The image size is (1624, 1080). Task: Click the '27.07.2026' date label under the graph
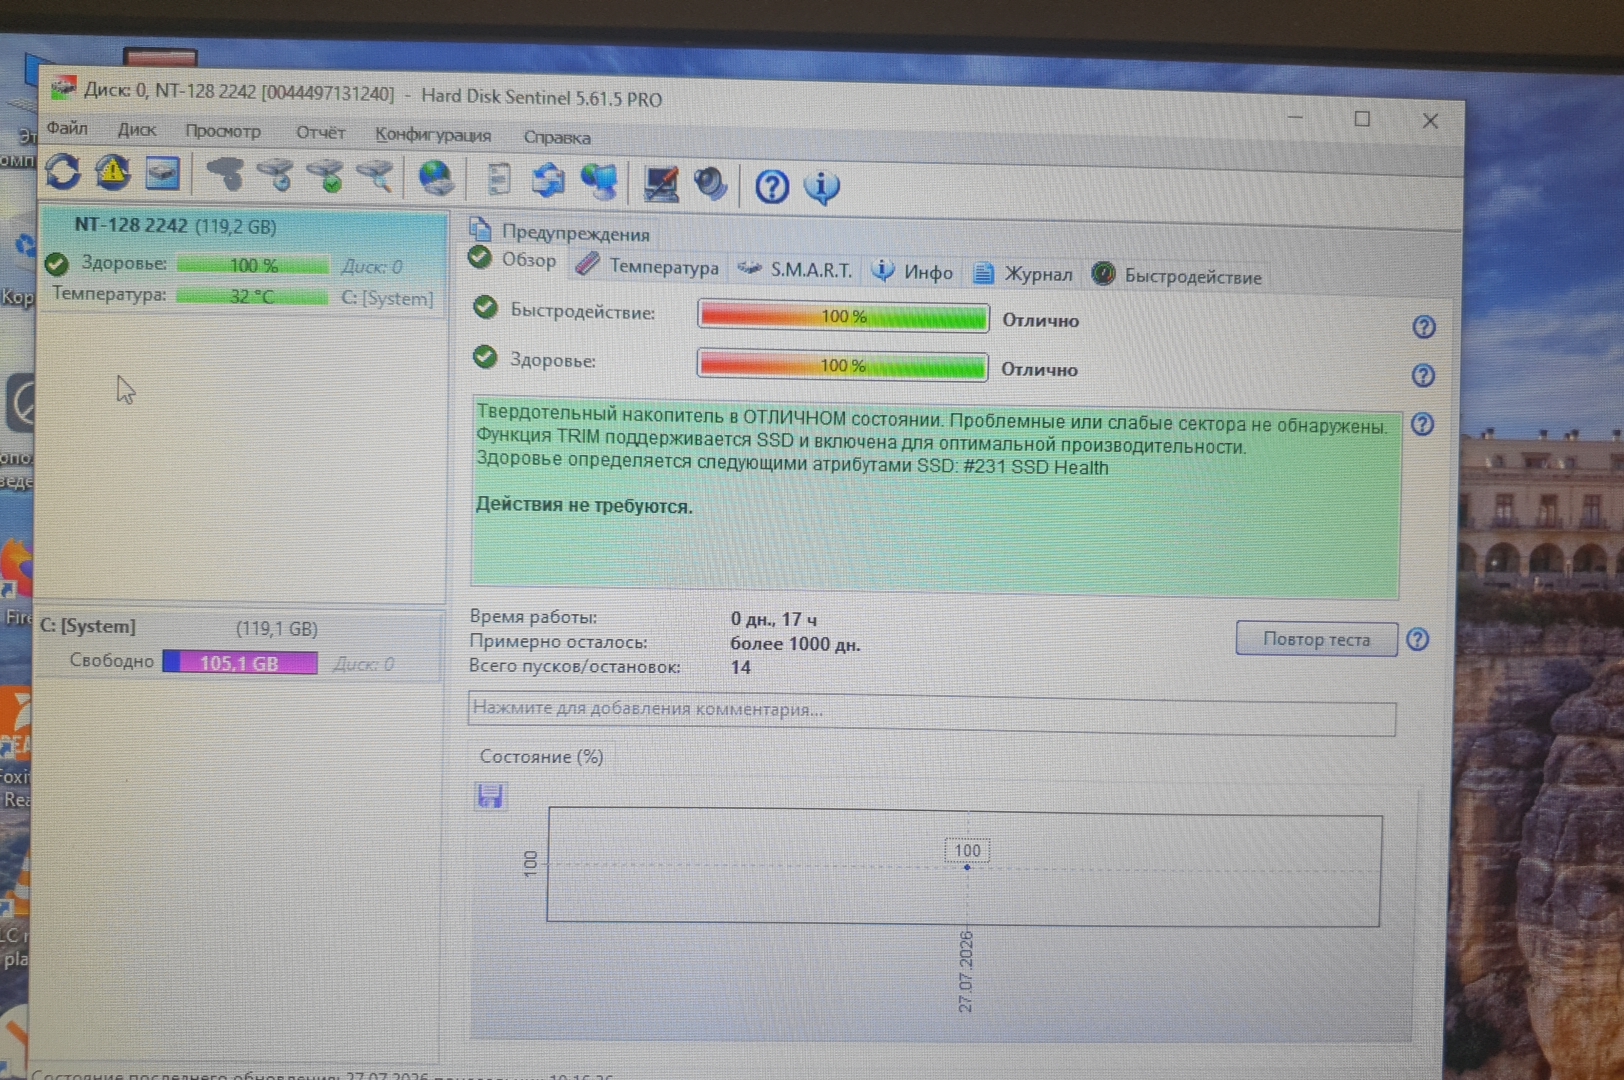click(x=966, y=971)
